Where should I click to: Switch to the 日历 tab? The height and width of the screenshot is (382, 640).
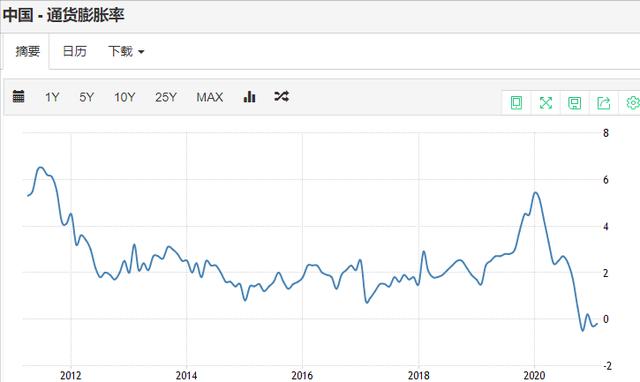tap(75, 51)
